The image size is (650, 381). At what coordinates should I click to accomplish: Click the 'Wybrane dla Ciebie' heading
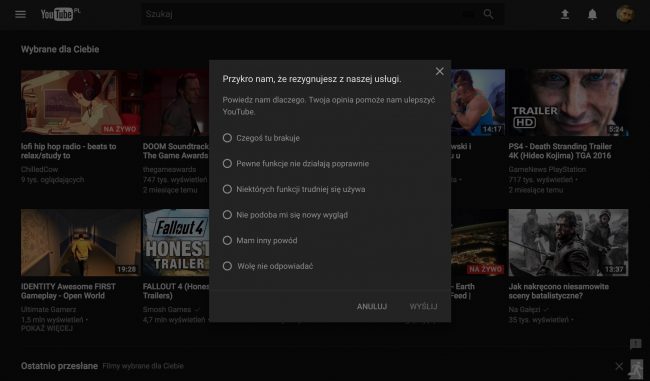60,49
